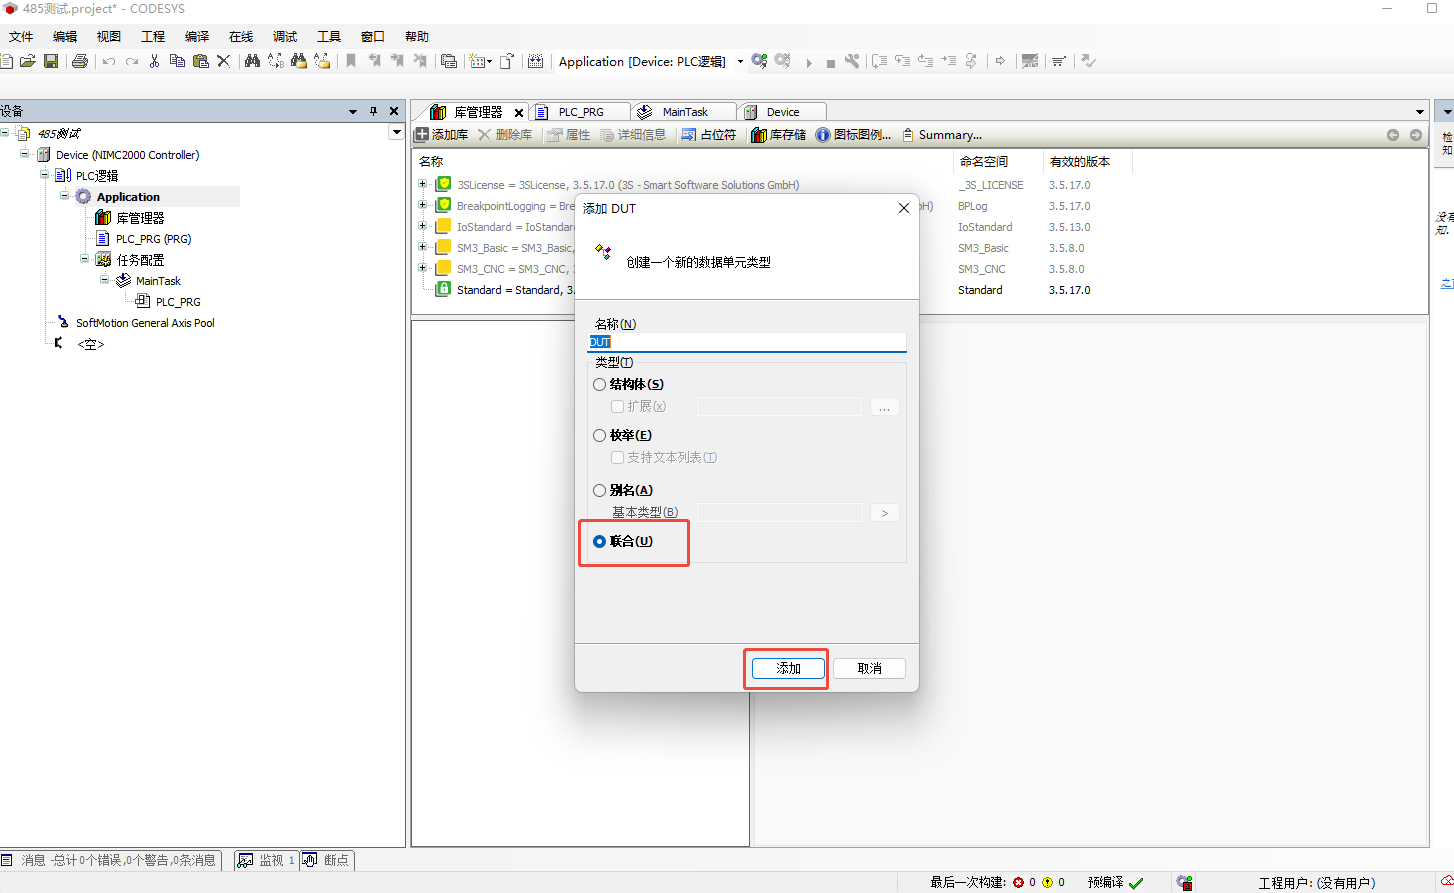1454x893 pixels.
Task: Open the Project menu
Action: (153, 36)
